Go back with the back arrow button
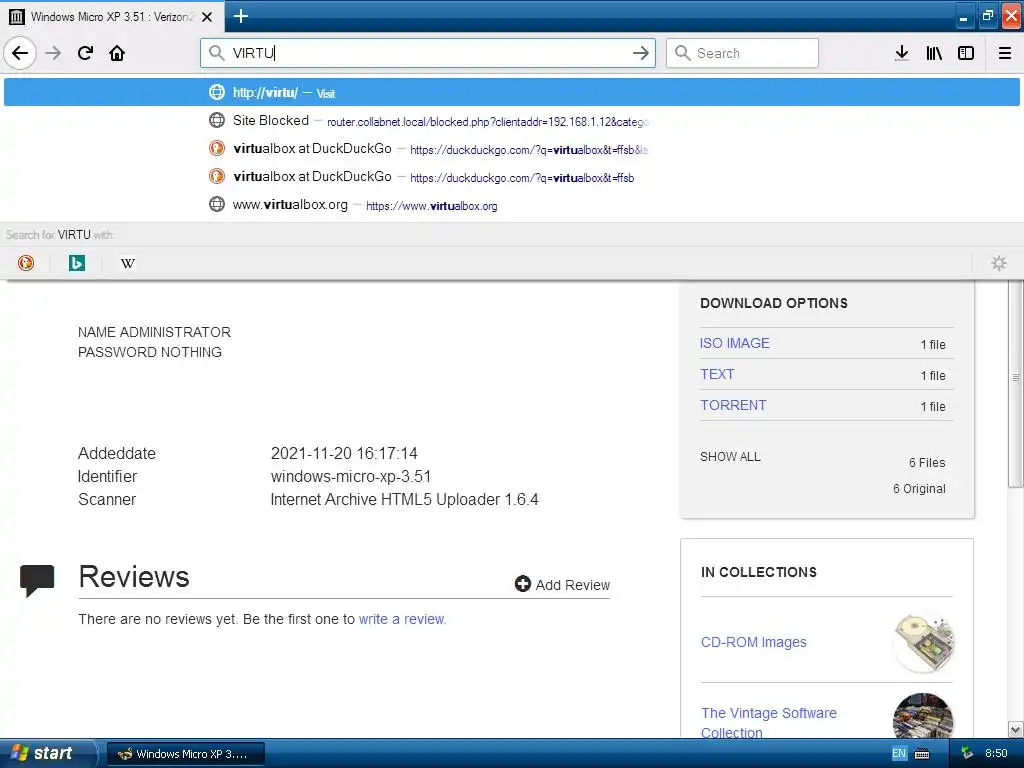Viewport: 1024px width, 768px height. click(x=20, y=53)
